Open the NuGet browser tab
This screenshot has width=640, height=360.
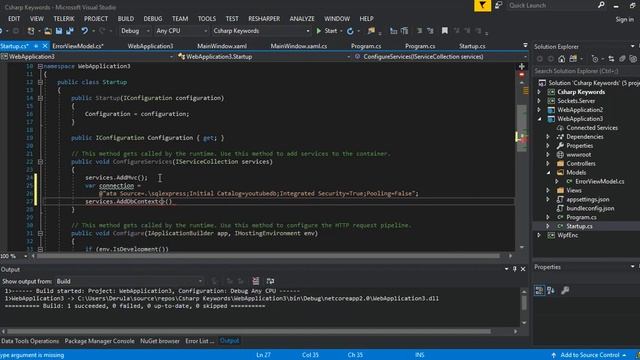pyautogui.click(x=160, y=341)
